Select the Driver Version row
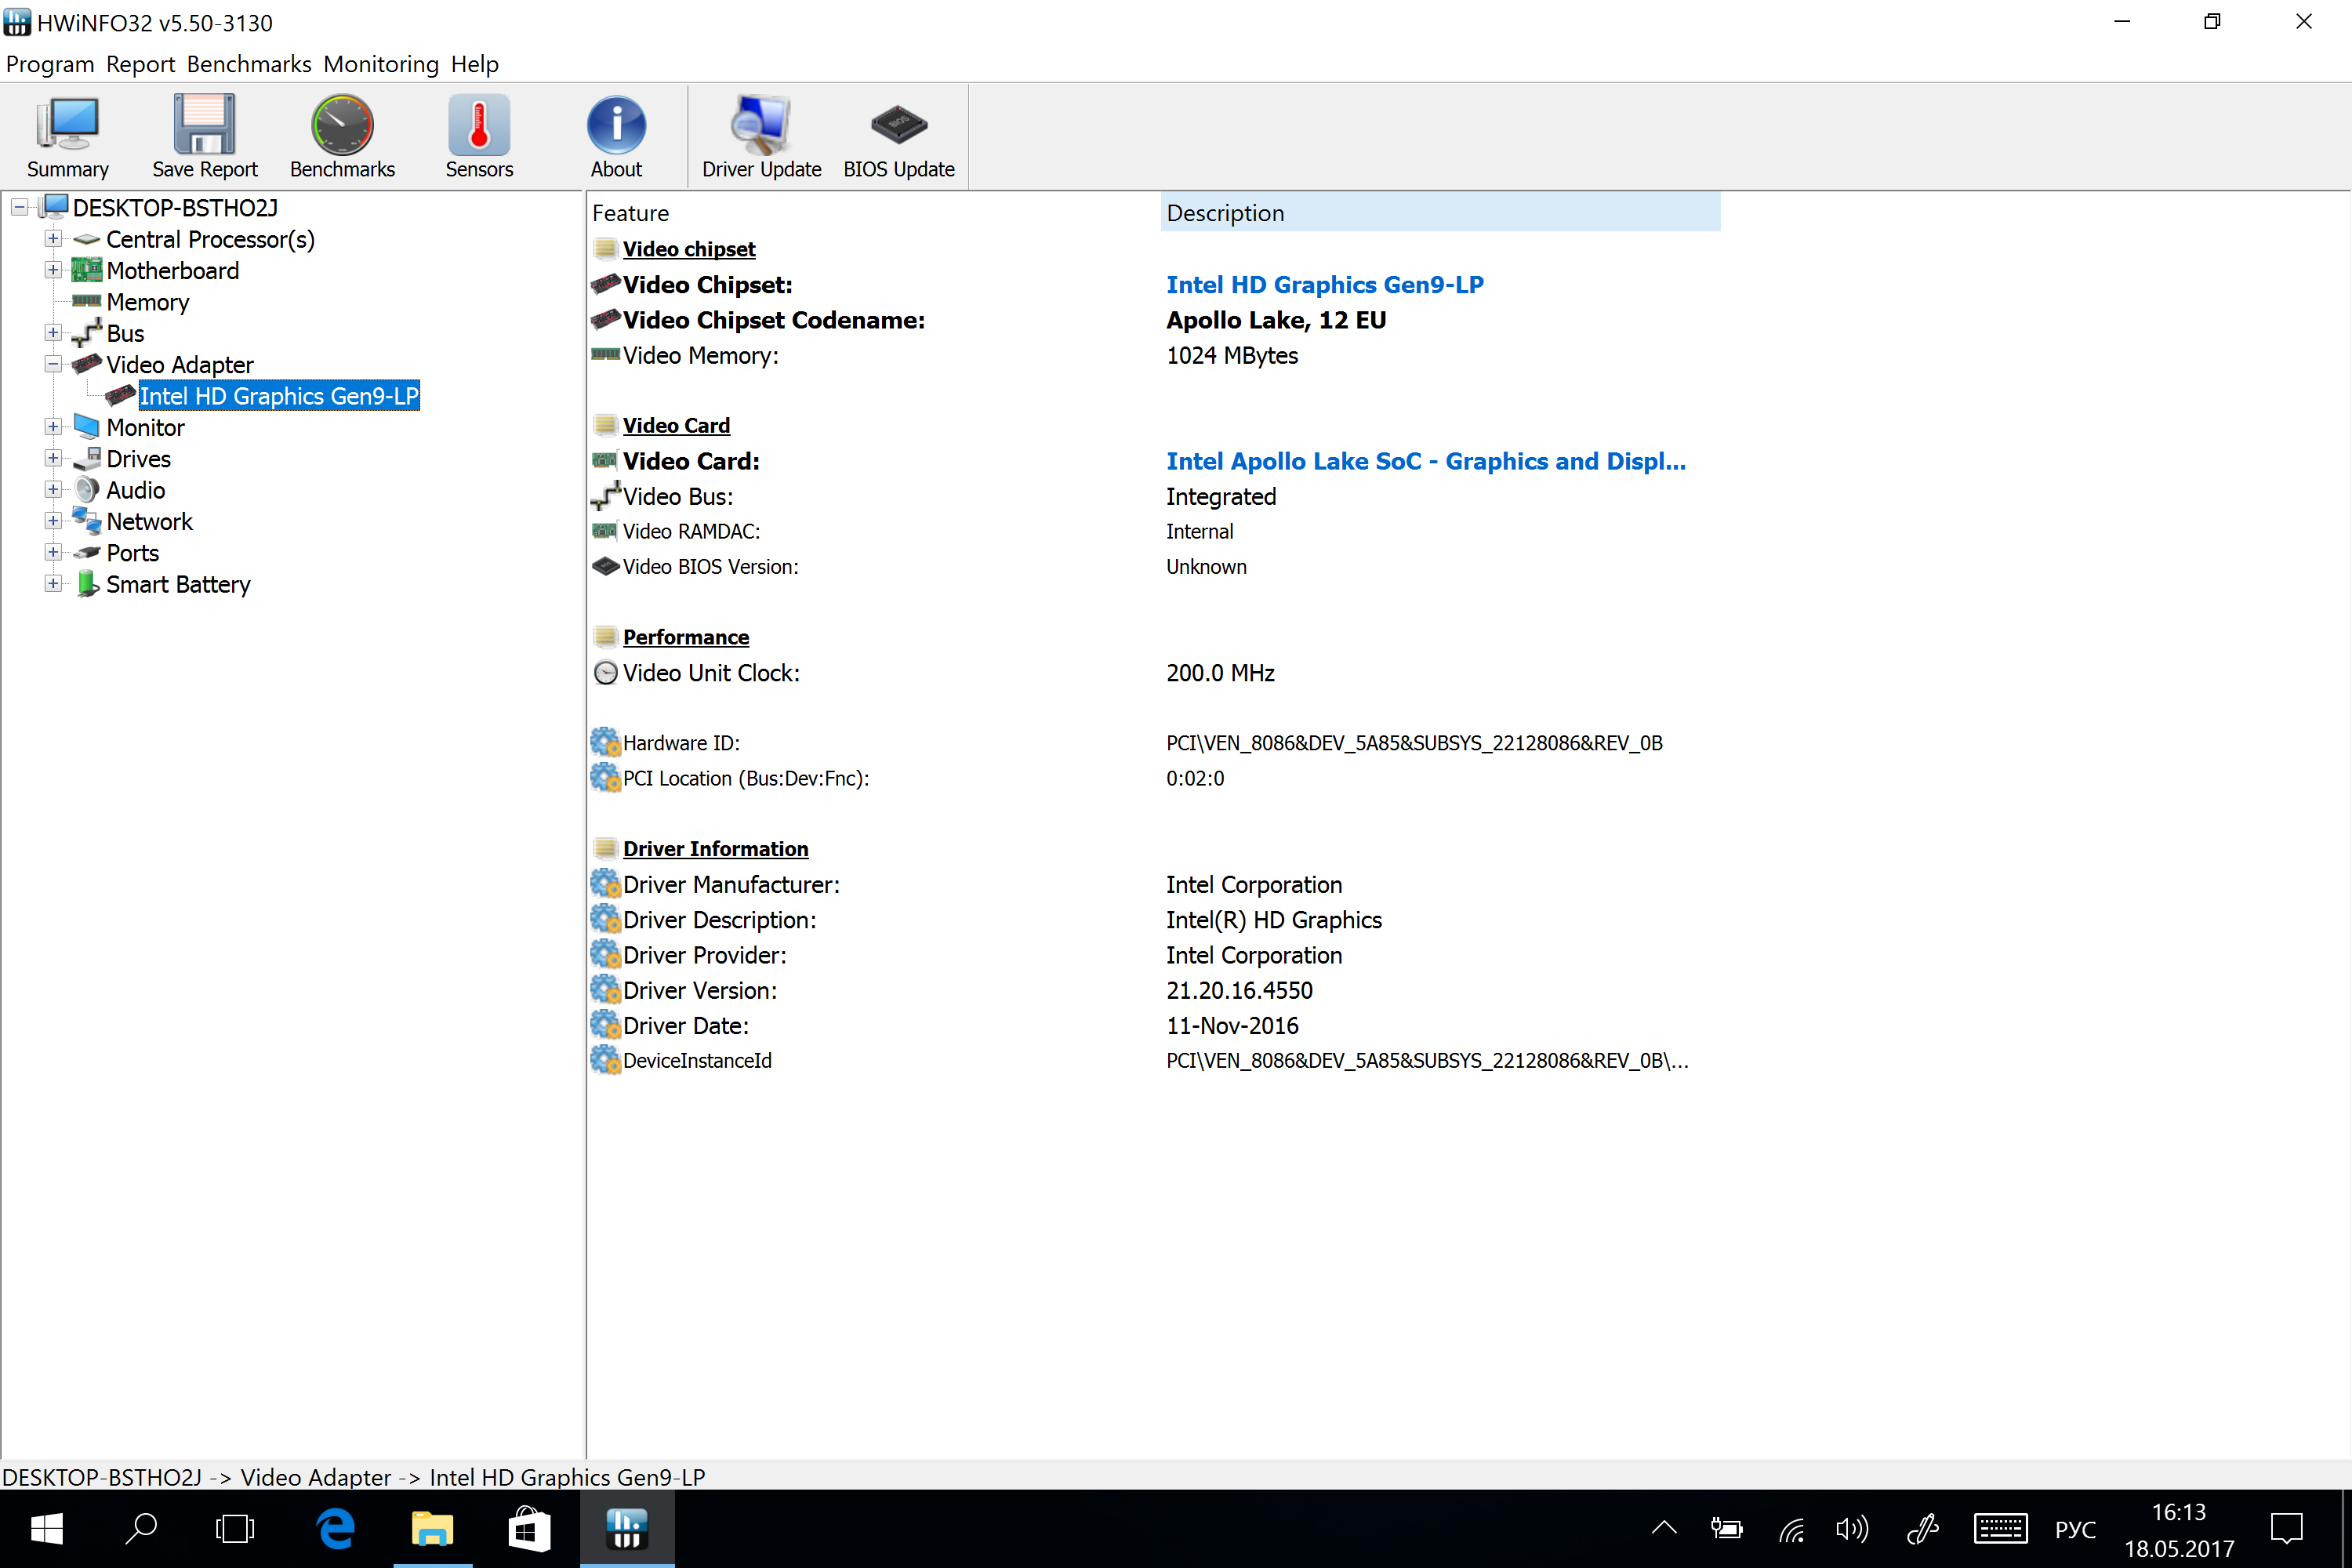Viewport: 2352px width, 1568px height. tap(1153, 991)
